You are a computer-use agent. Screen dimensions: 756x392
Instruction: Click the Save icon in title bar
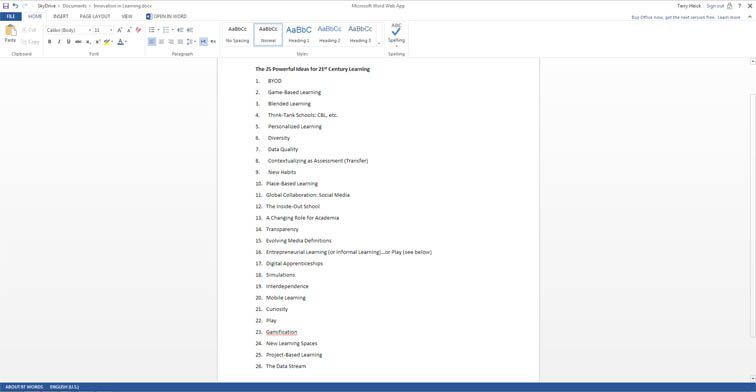tap(6, 6)
